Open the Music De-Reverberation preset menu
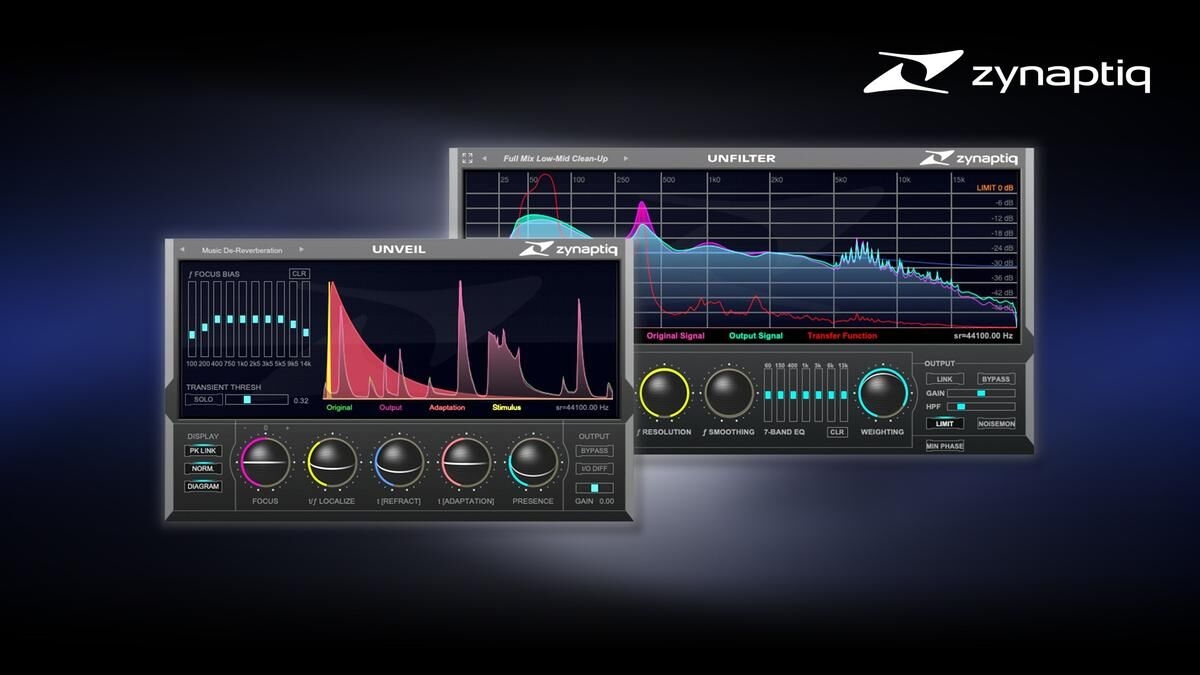Viewport: 1200px width, 675px height. click(x=242, y=250)
